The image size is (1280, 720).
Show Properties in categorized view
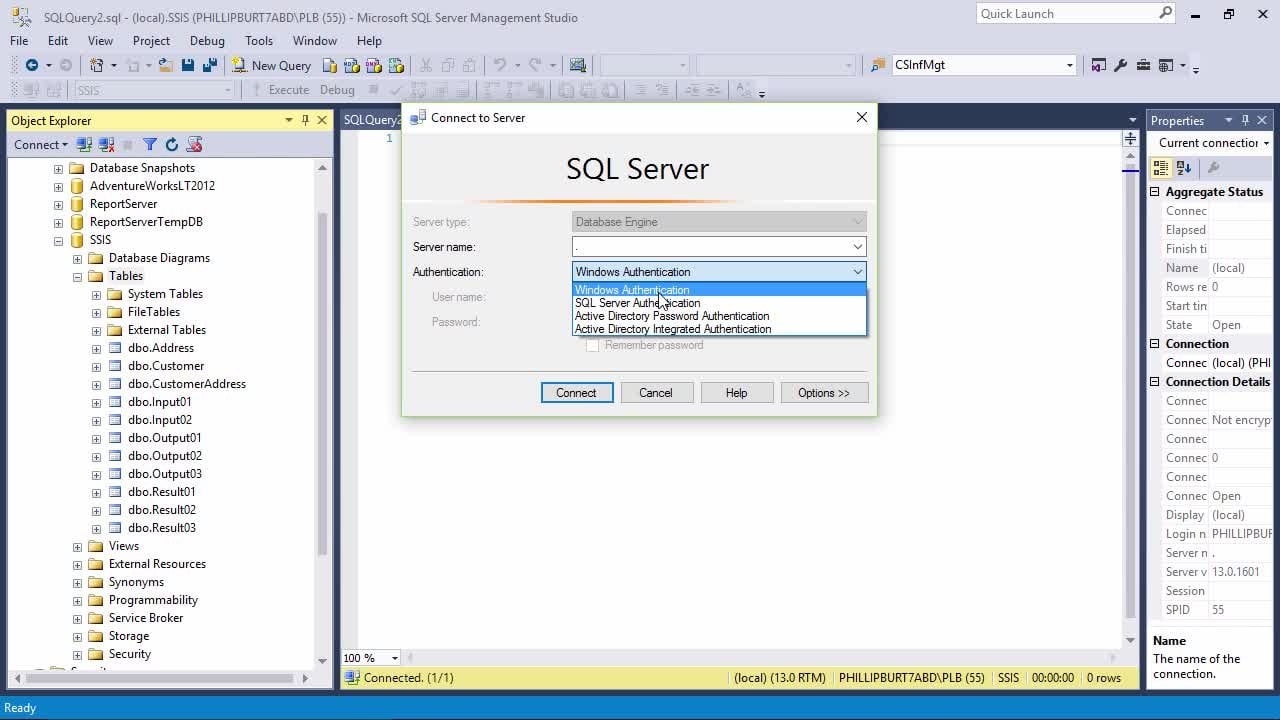point(1163,168)
